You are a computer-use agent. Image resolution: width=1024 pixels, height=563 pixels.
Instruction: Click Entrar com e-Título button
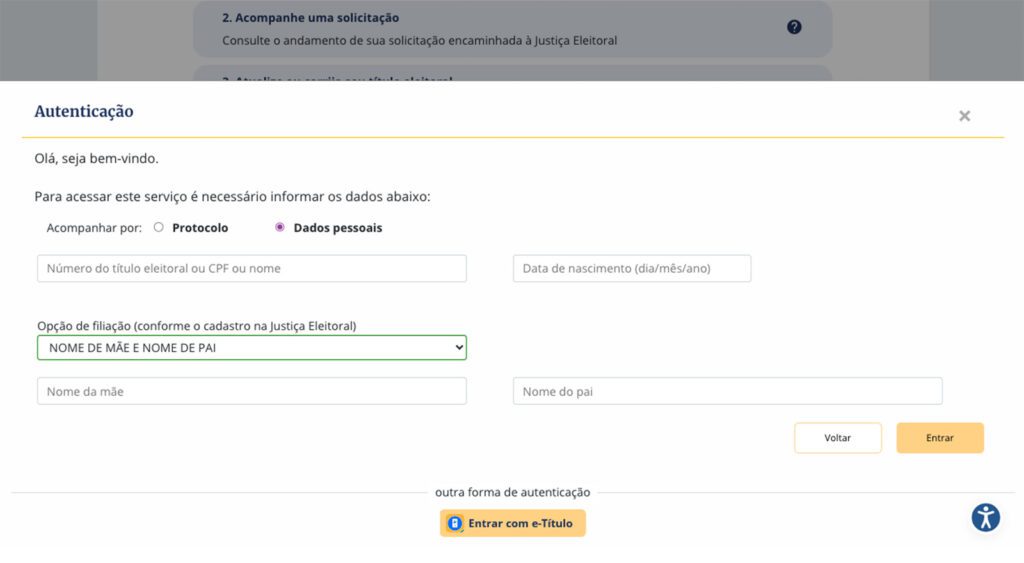coord(513,523)
